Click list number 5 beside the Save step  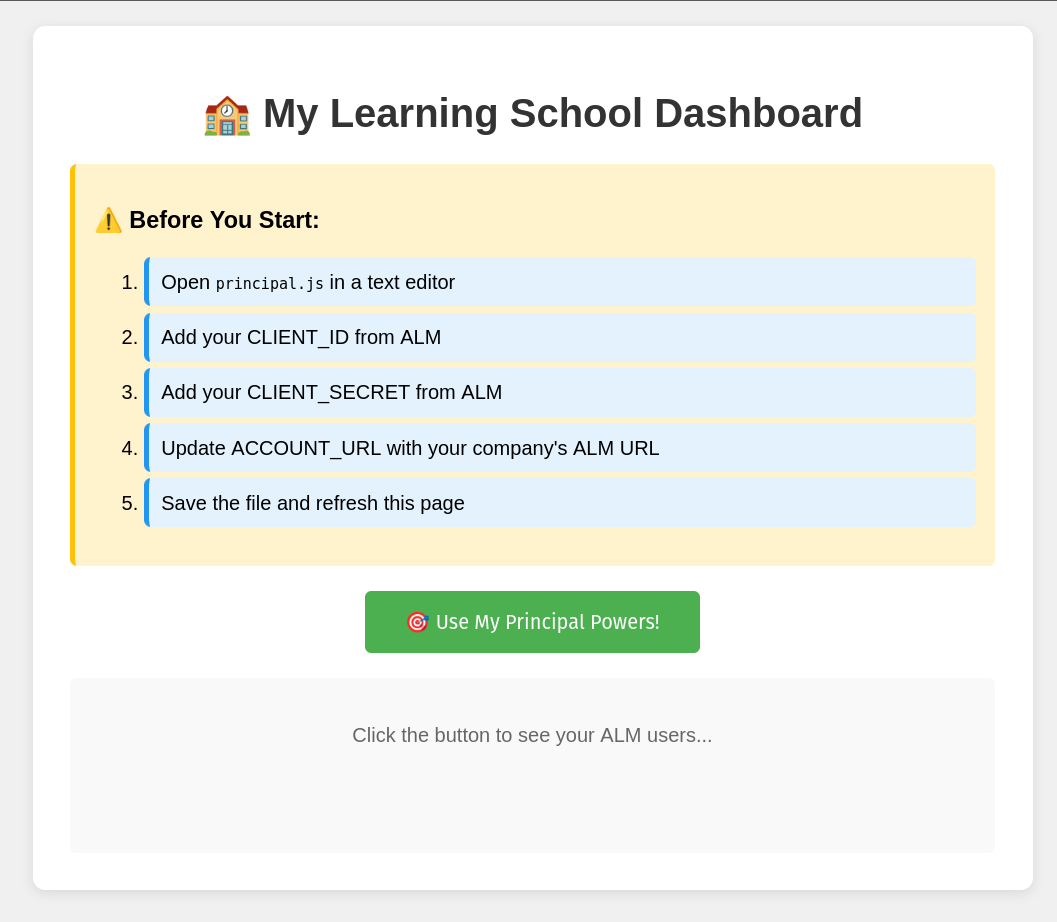tap(130, 503)
